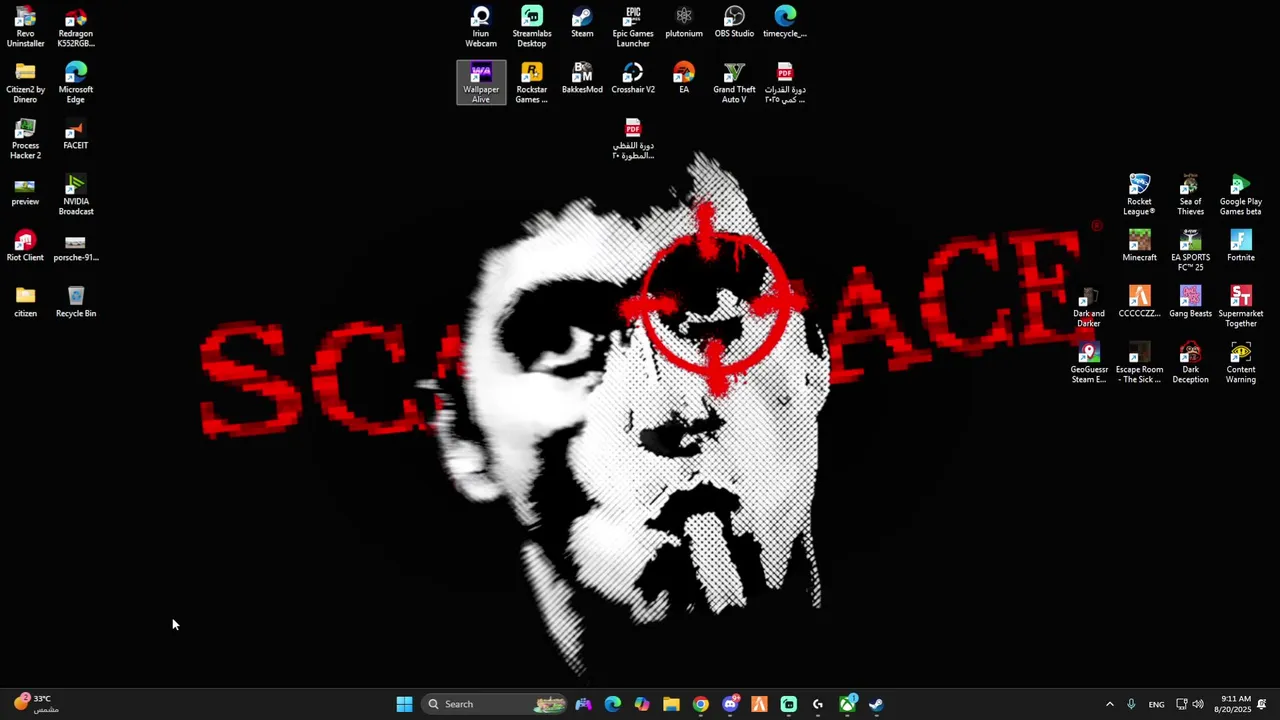1280x720 pixels.
Task: Select the Streamlabs Desktop shortcut on desktop
Action: 532,27
